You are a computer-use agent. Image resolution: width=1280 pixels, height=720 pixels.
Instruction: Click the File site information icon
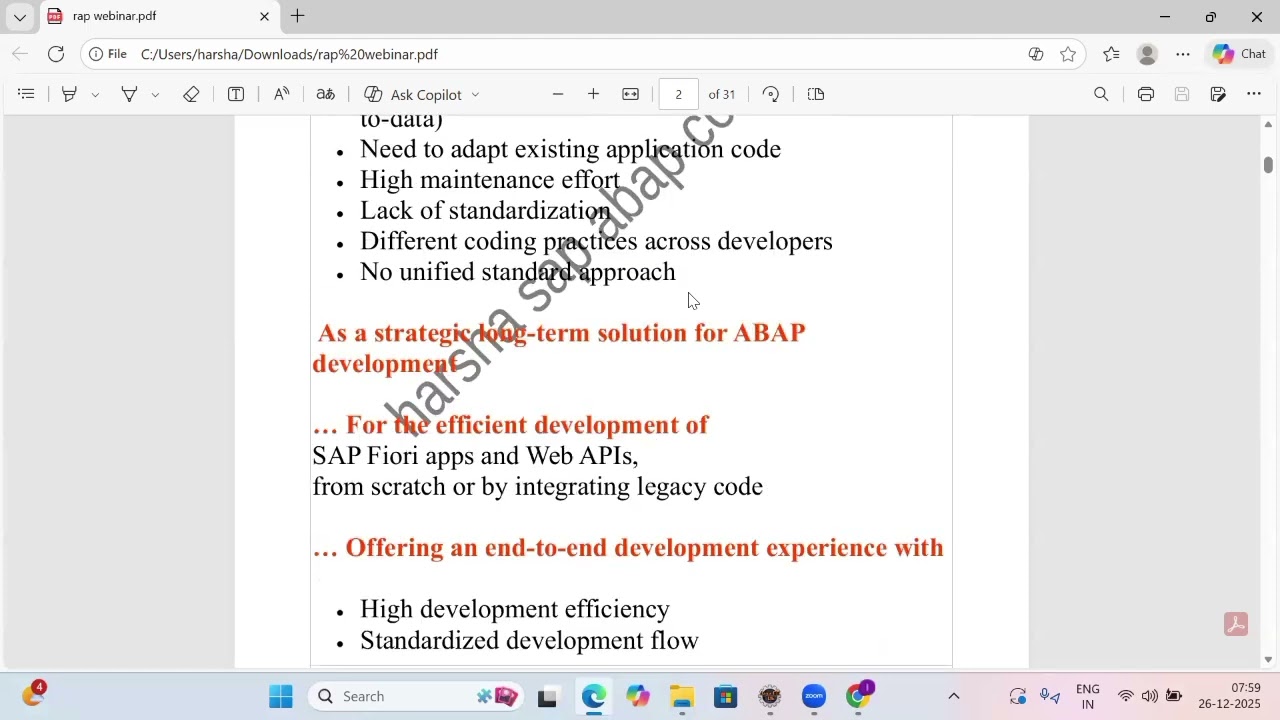point(108,54)
